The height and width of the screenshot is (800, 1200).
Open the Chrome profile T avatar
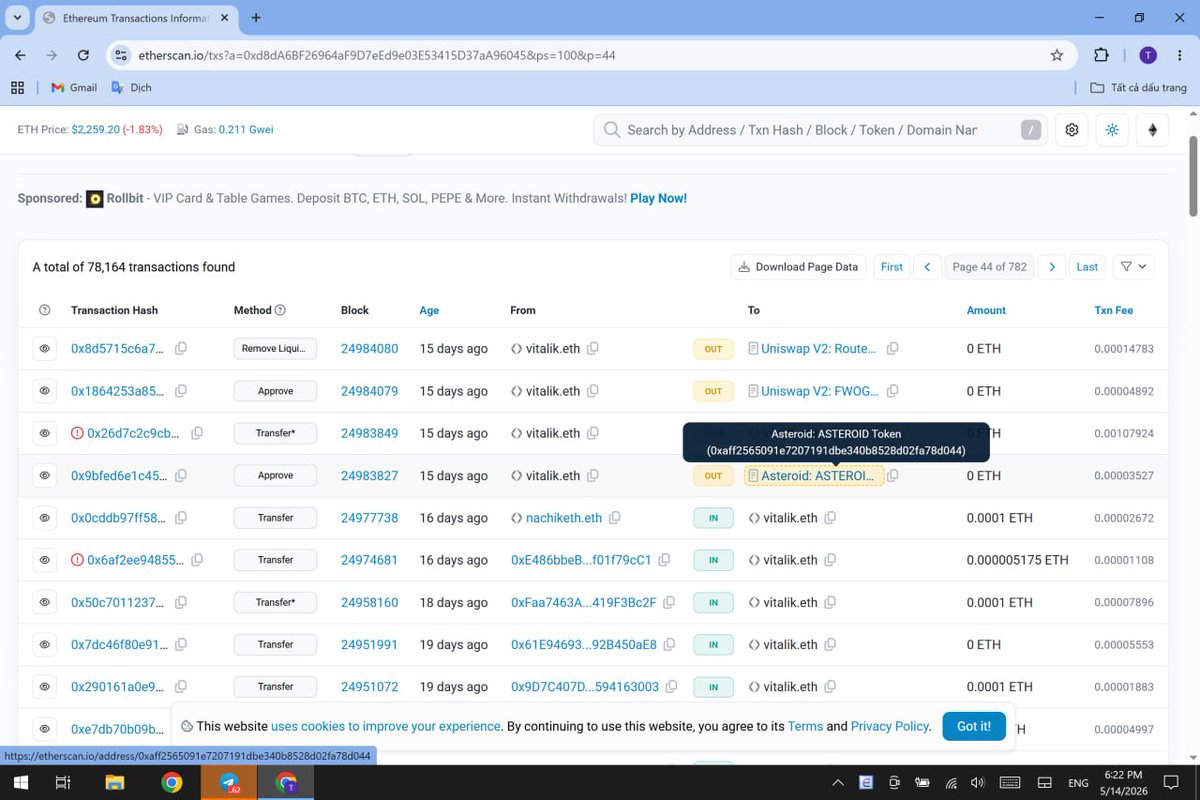1148,55
